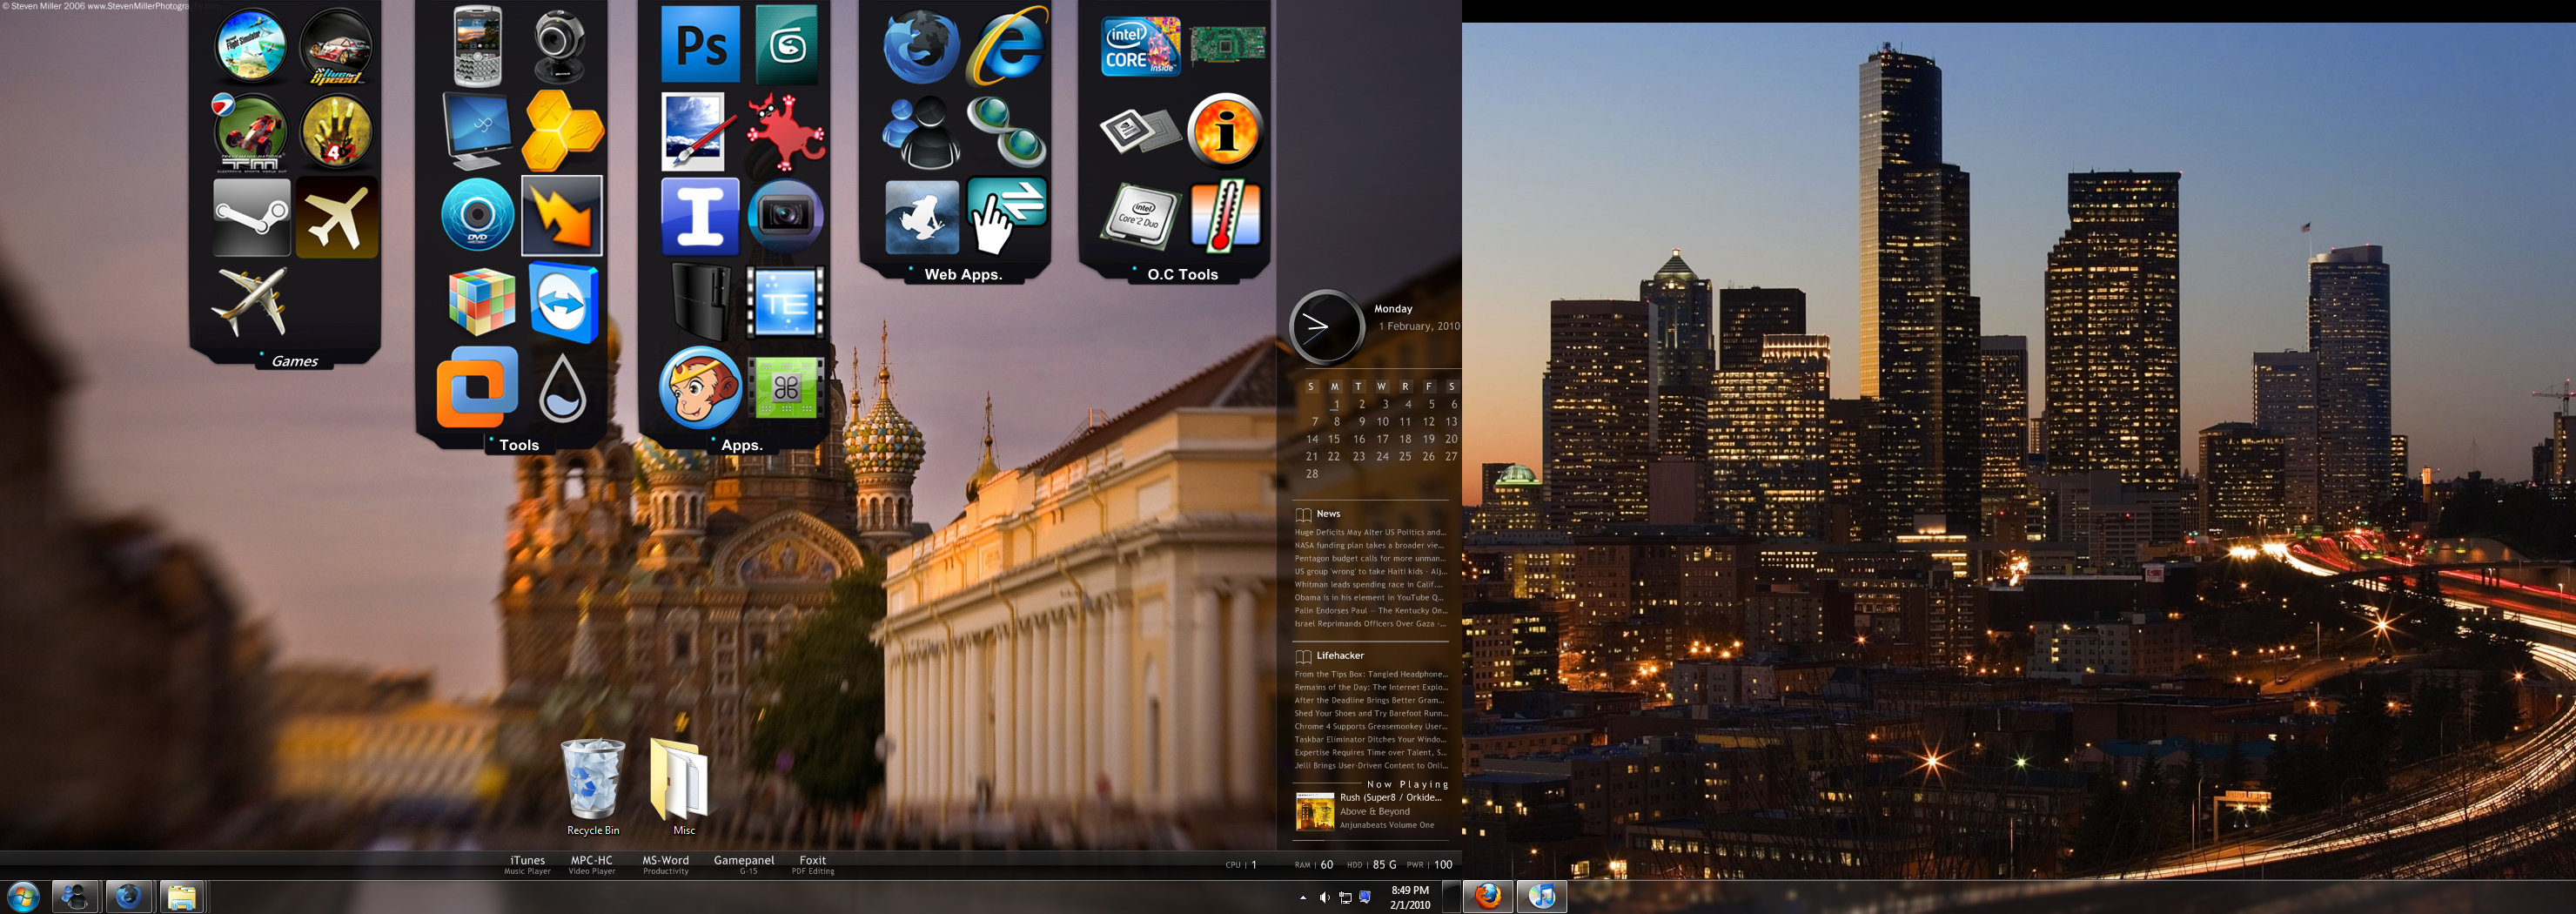Select February 28 on the calendar
Viewport: 2576px width, 914px height.
coord(1312,474)
